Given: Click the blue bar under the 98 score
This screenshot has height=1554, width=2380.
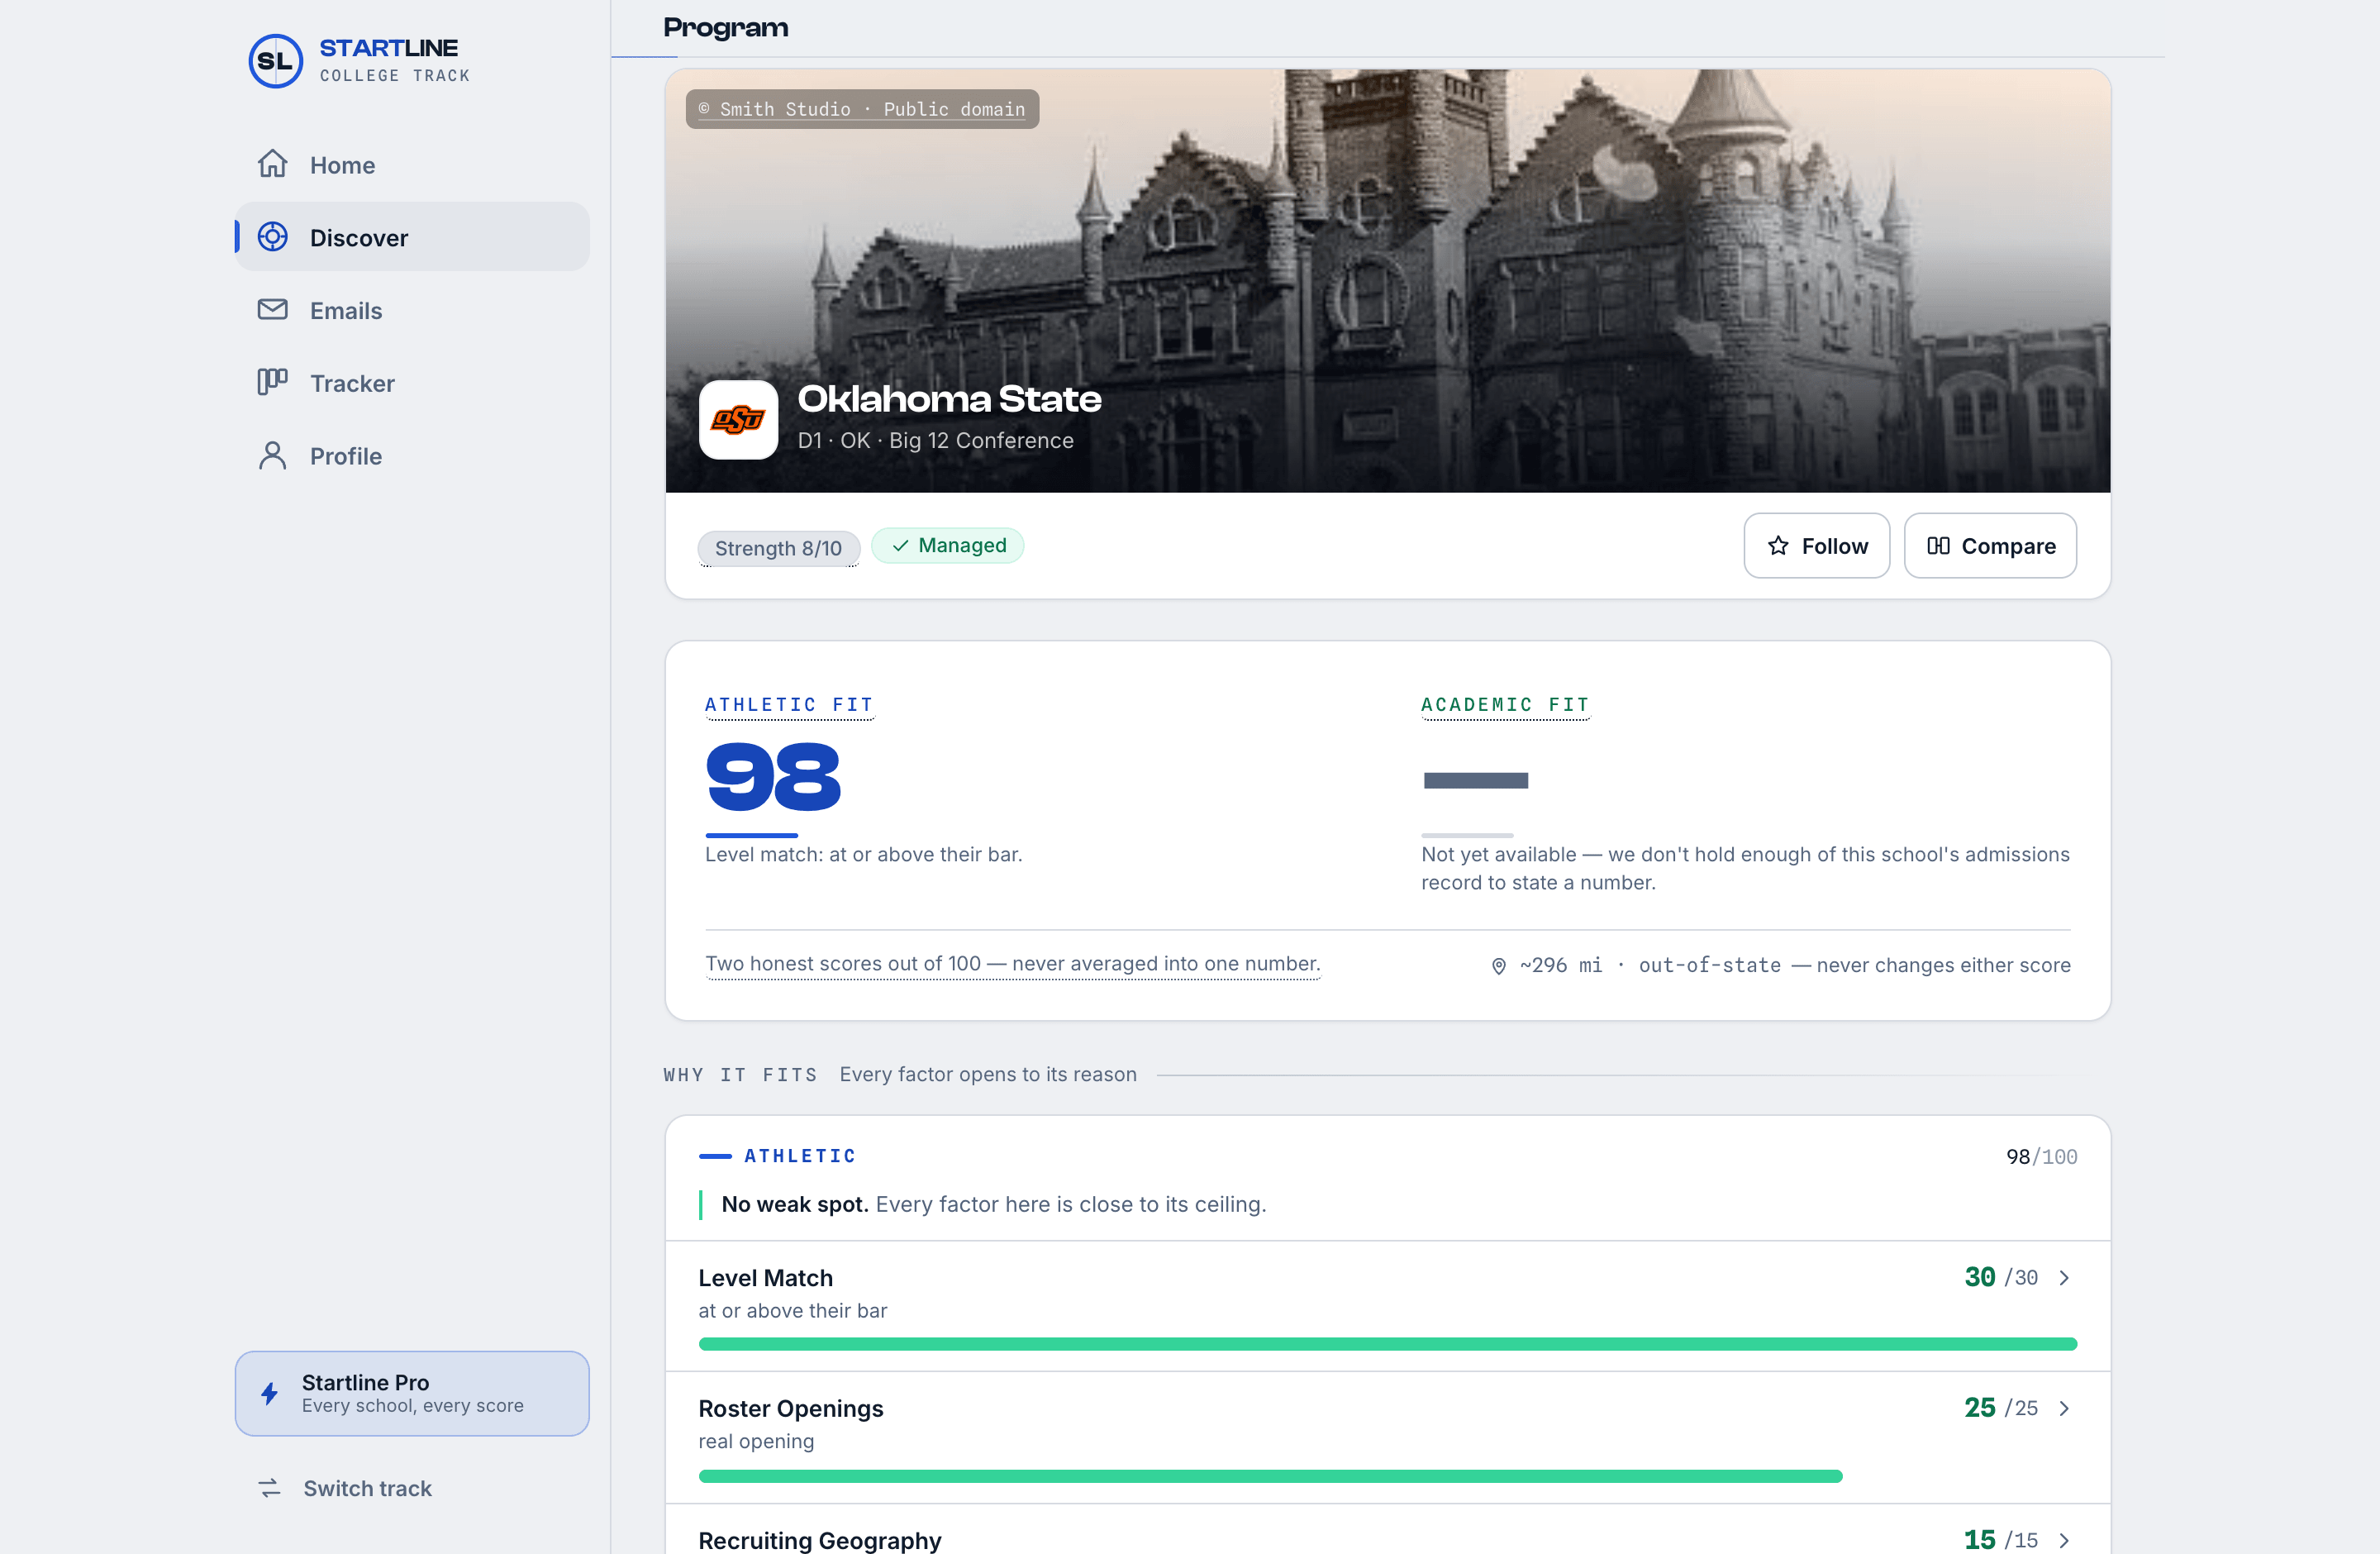Looking at the screenshot, I should point(751,835).
